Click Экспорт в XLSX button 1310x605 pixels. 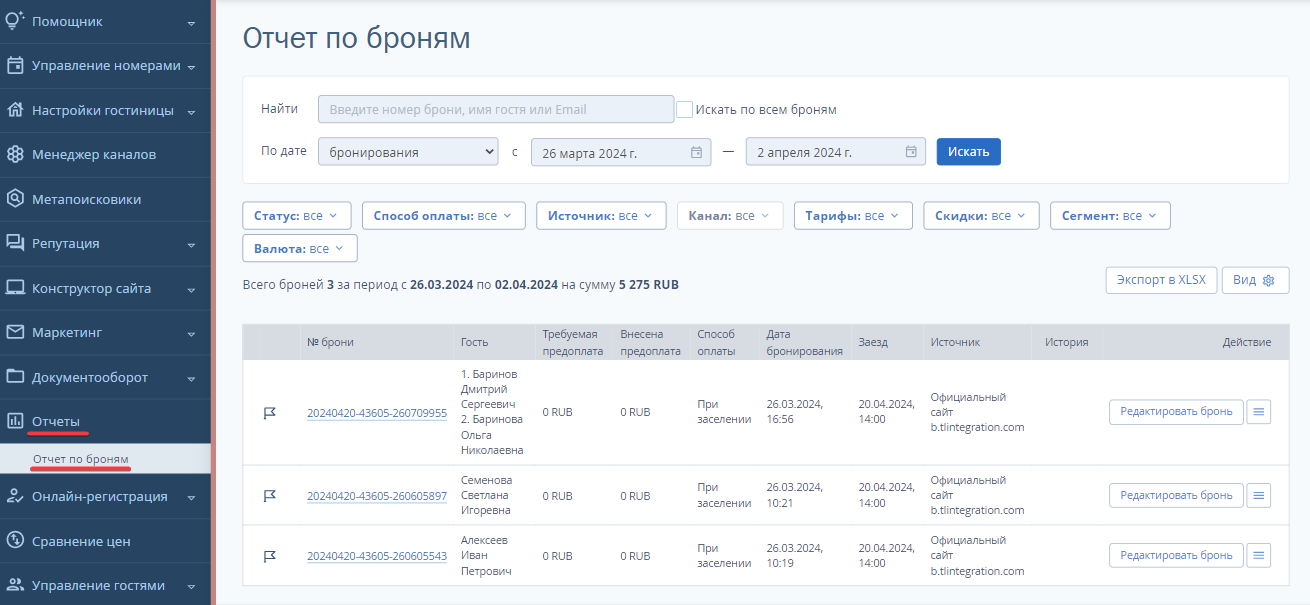pyautogui.click(x=1161, y=280)
